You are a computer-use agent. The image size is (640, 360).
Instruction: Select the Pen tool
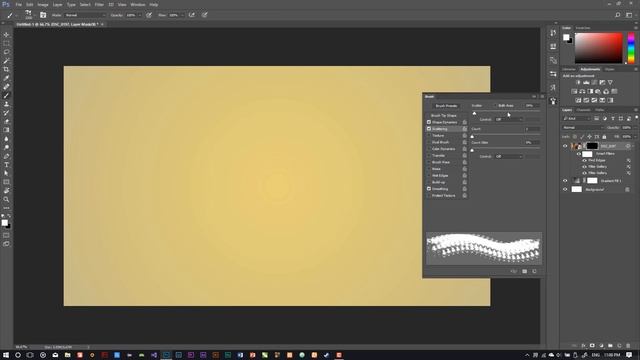point(6,156)
